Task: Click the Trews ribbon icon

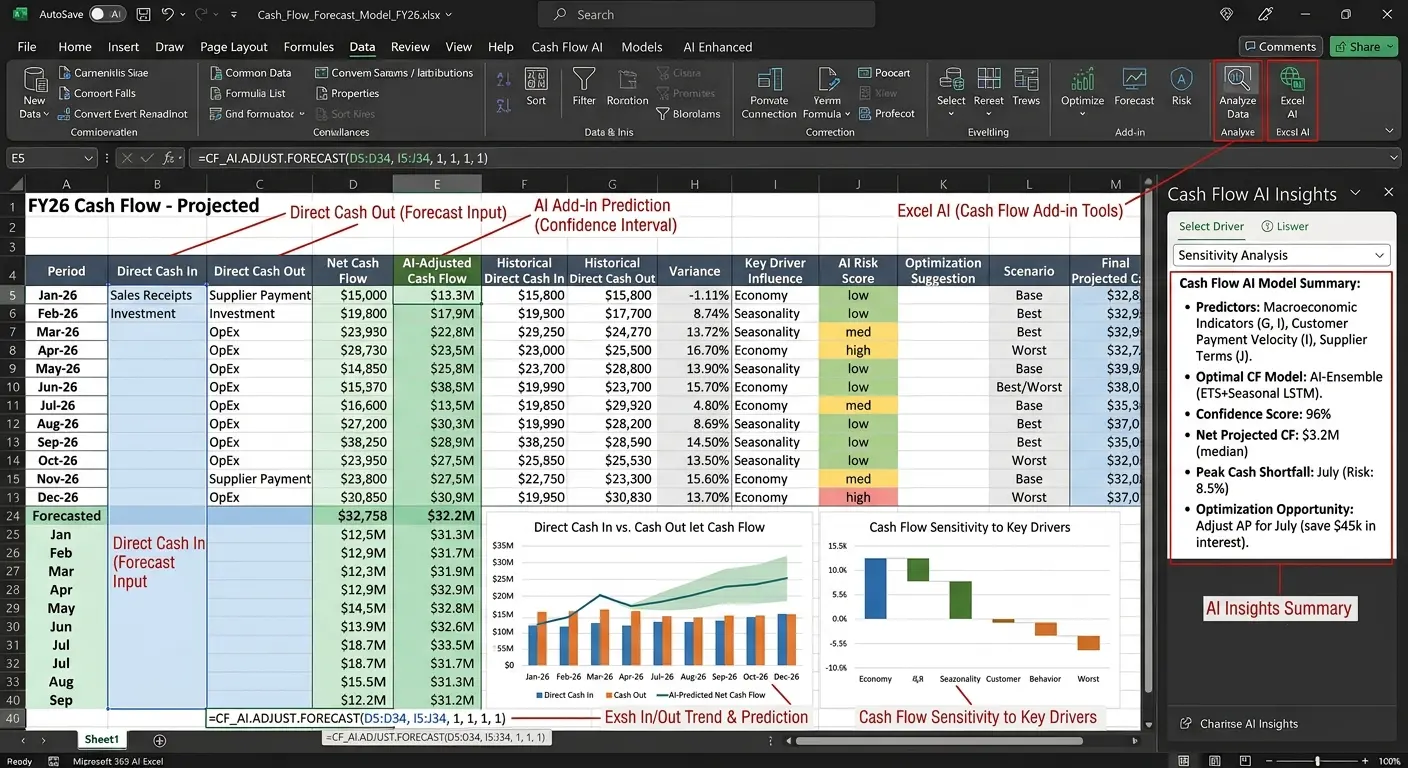Action: tap(1026, 86)
